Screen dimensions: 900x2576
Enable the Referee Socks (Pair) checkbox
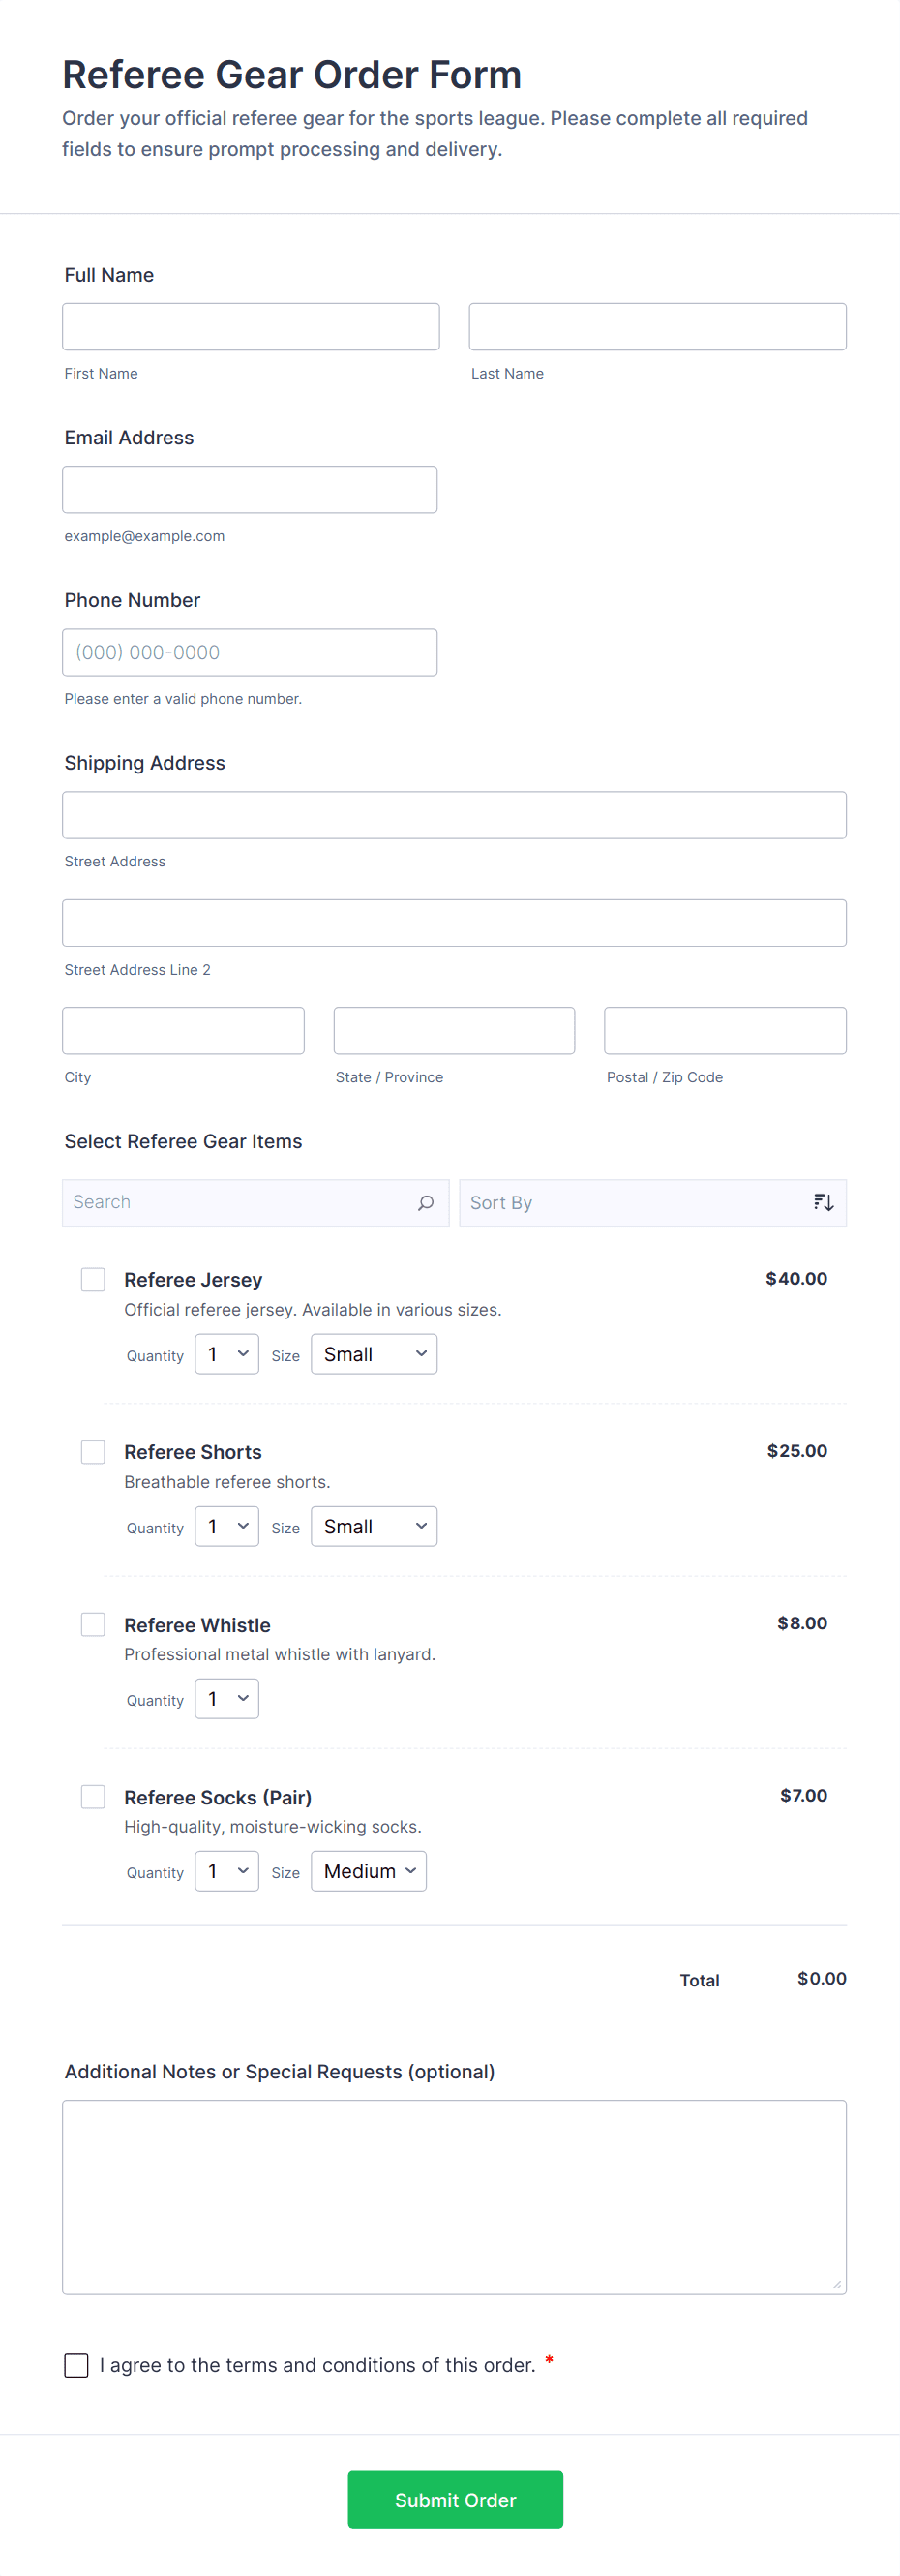[x=93, y=1796]
